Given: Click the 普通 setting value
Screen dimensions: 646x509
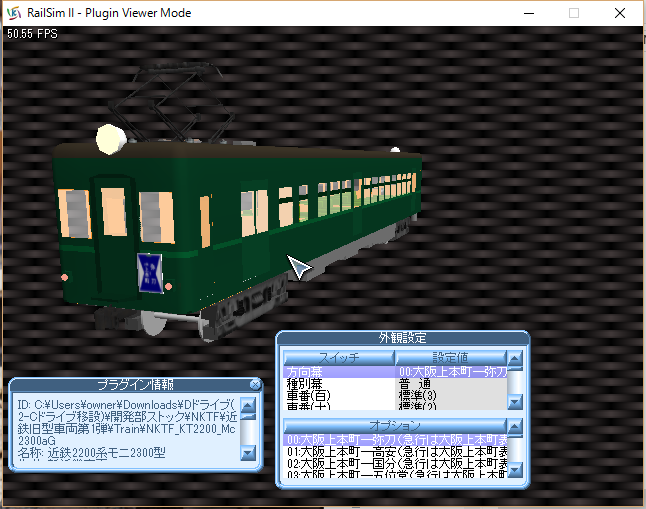Looking at the screenshot, I should point(415,384).
